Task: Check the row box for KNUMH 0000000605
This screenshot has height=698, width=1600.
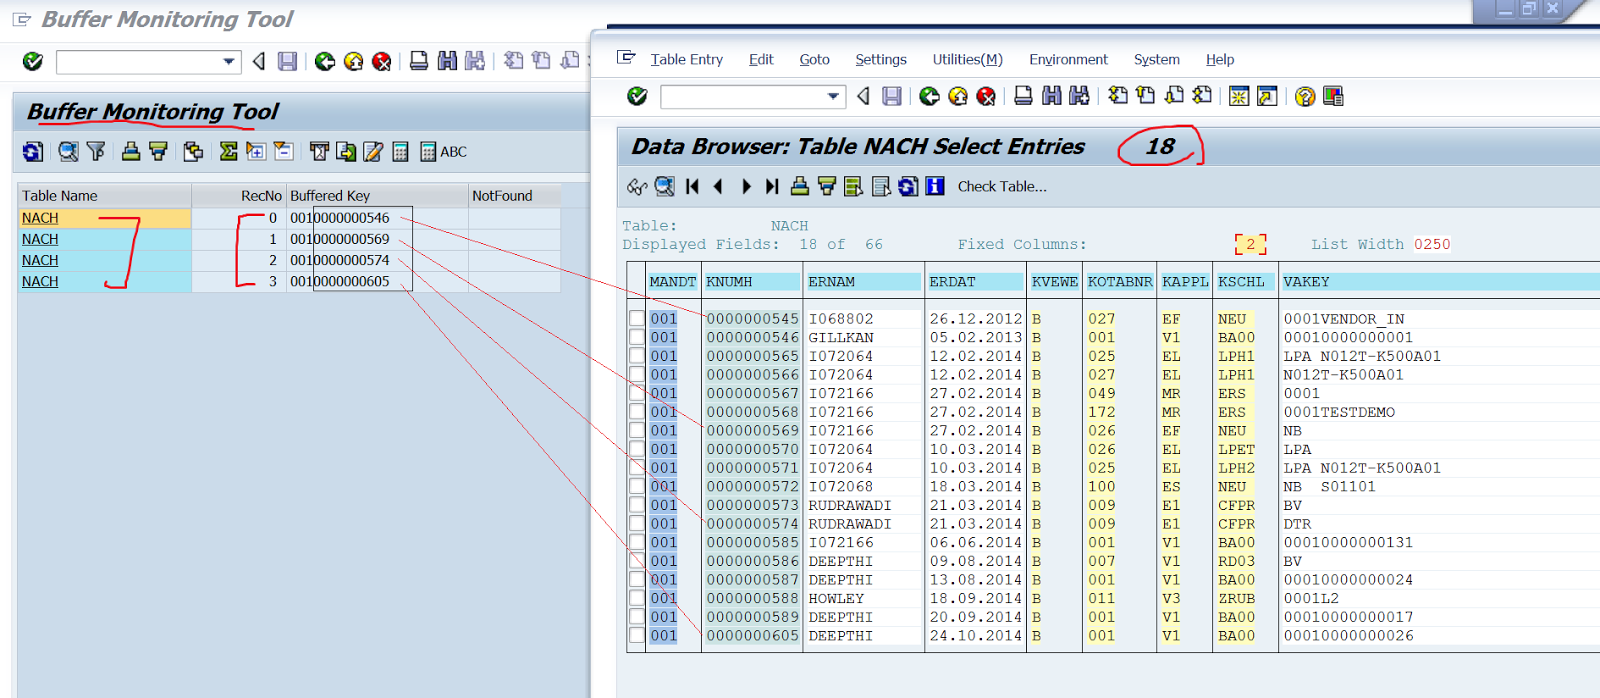Action: [x=637, y=636]
